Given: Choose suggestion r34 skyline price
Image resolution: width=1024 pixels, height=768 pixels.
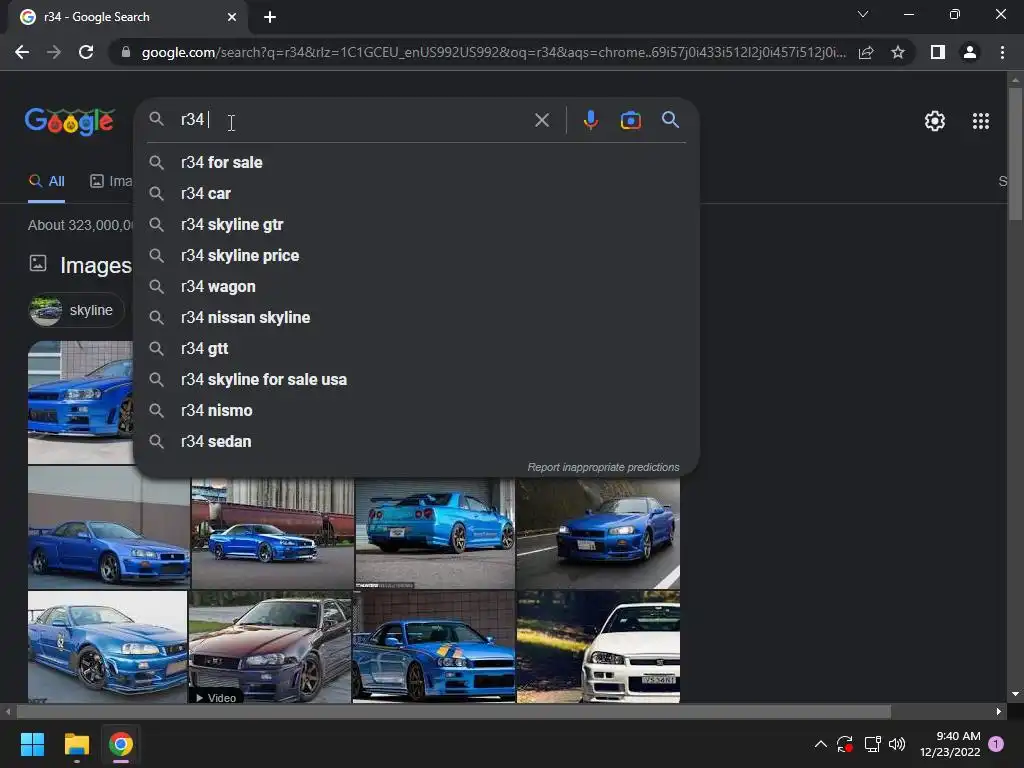Looking at the screenshot, I should click(x=416, y=255).
